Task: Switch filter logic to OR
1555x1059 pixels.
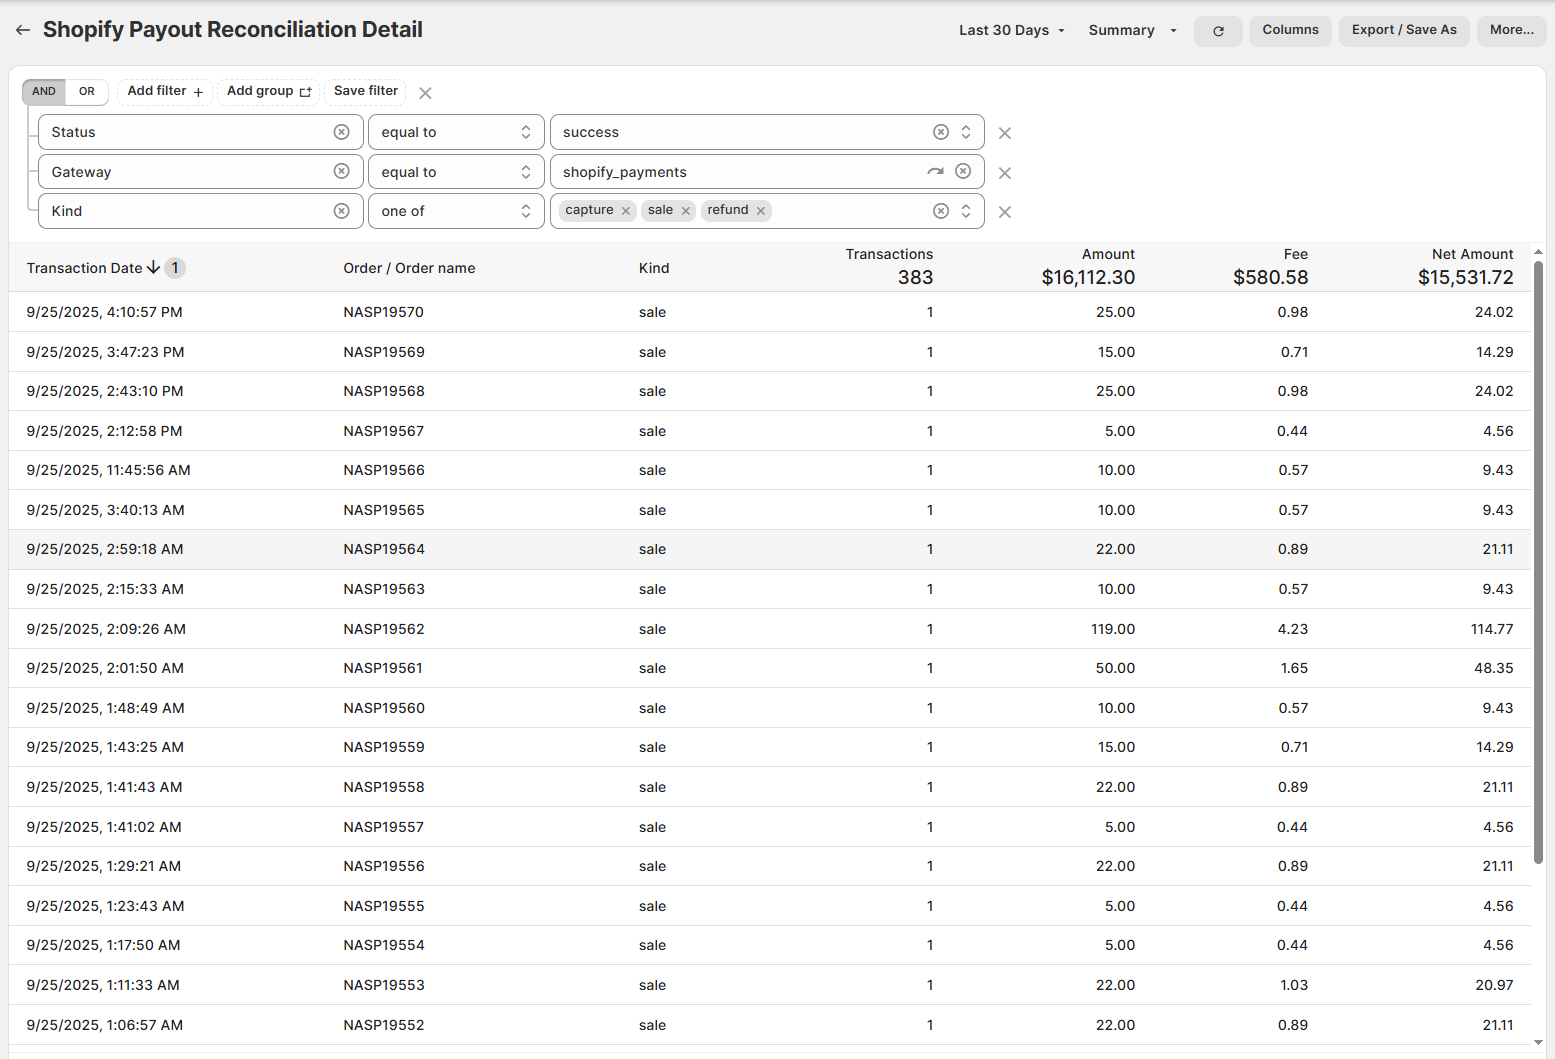Action: 87,92
